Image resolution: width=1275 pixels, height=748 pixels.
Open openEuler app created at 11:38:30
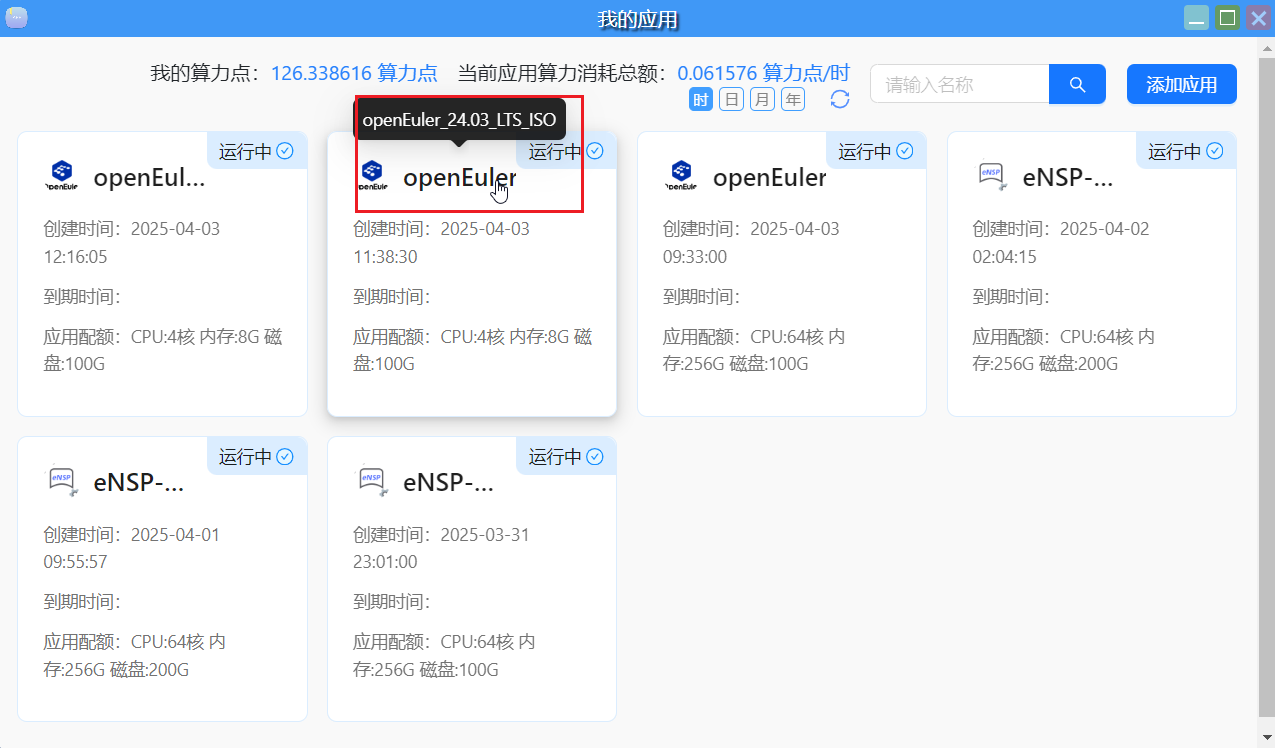click(460, 178)
